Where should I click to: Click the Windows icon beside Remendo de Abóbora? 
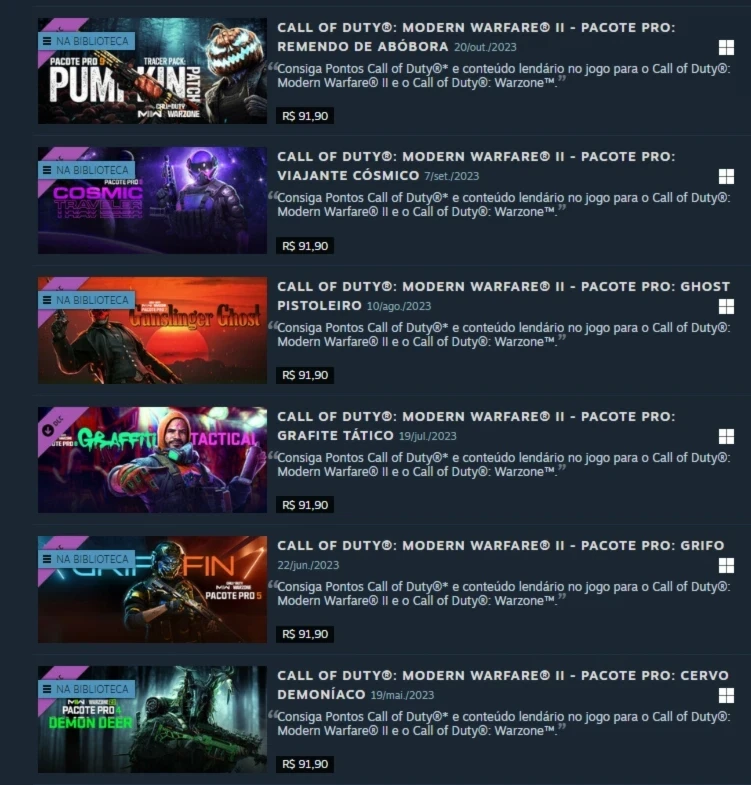point(726,48)
